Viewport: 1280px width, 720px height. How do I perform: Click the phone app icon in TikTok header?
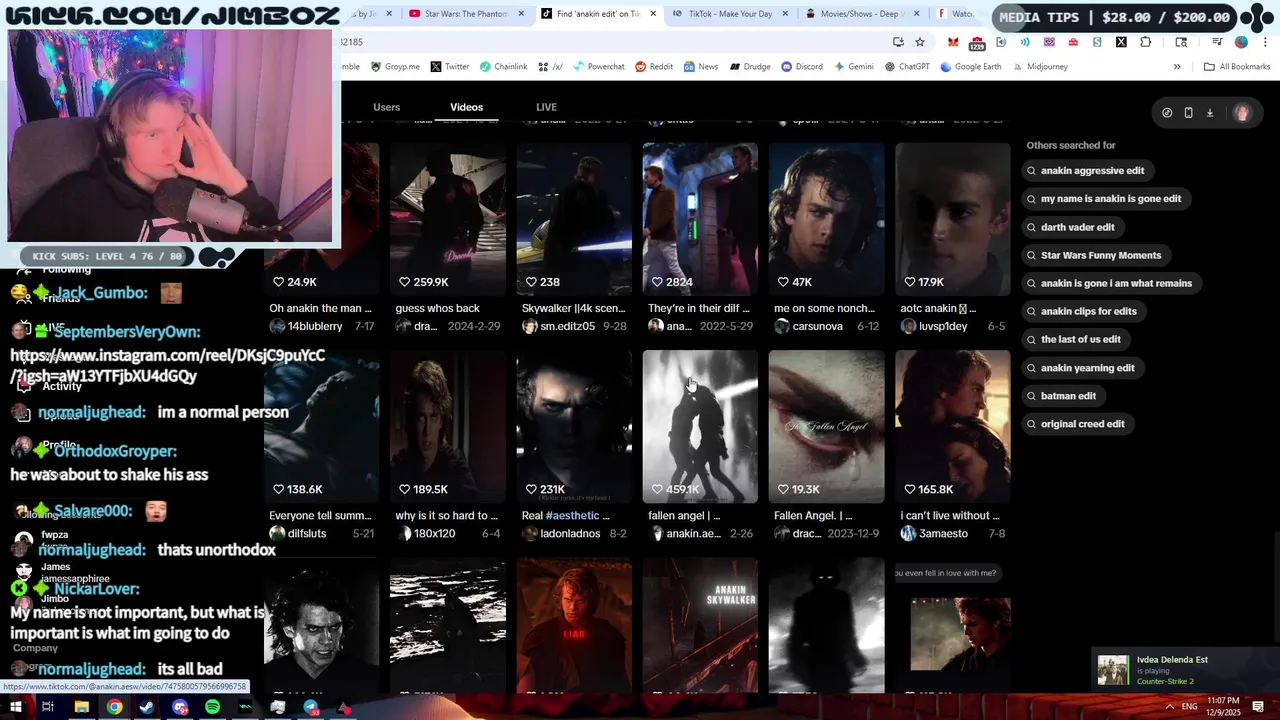pos(1188,113)
